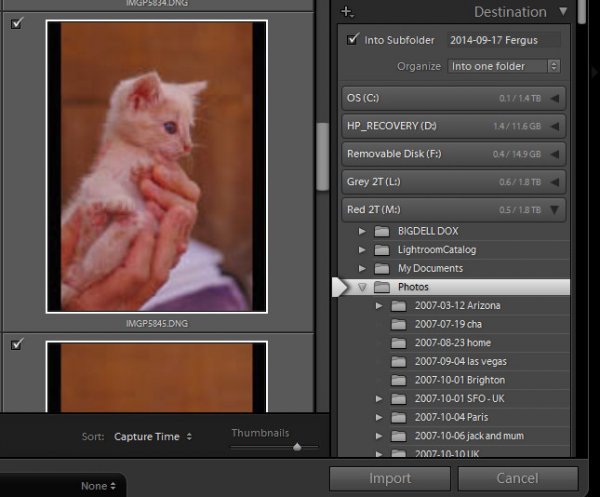The image size is (600, 497).
Task: Expand the 2007-03-12 Arizona folder
Action: (379, 305)
